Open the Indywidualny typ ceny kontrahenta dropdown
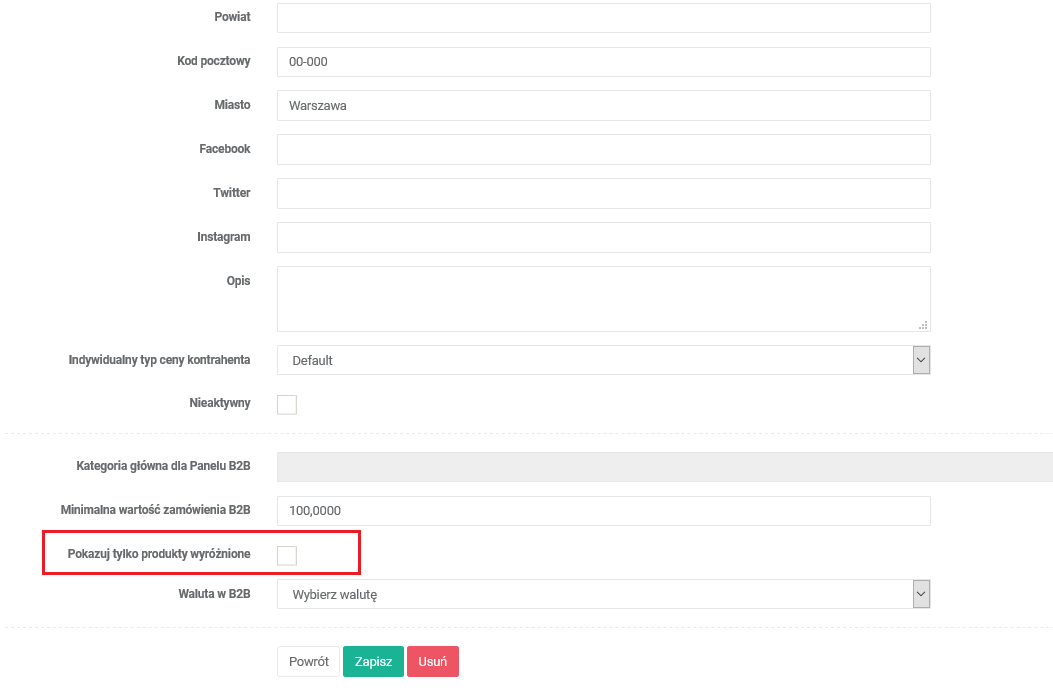 [603, 360]
